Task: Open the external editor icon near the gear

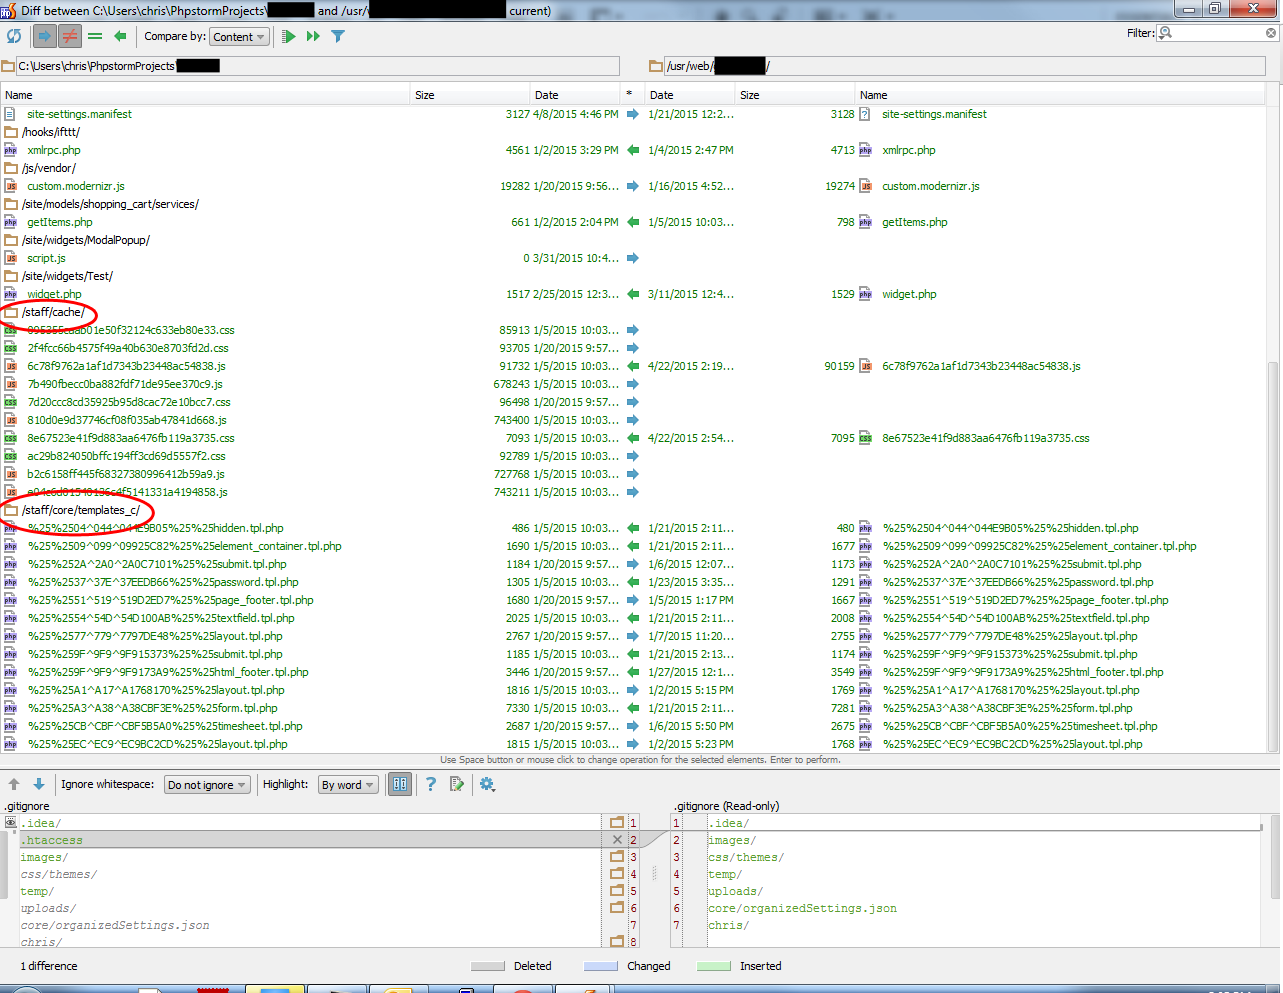Action: click(458, 784)
